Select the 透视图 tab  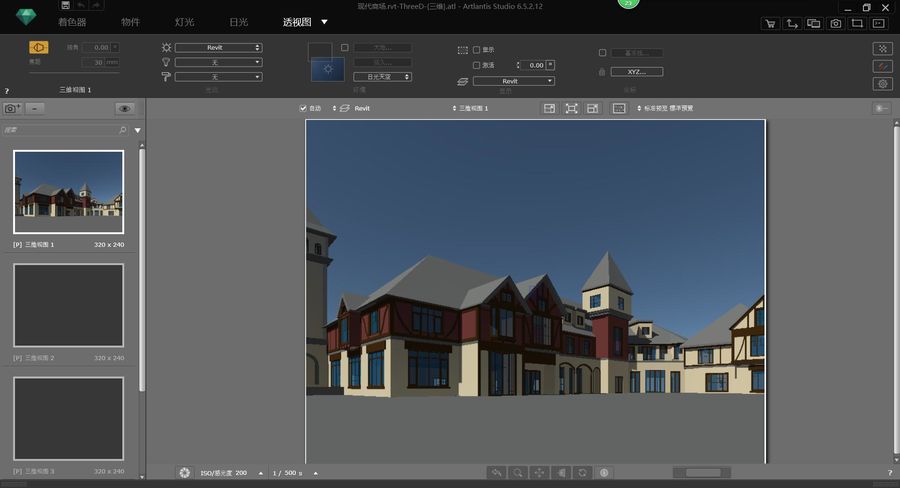click(x=297, y=22)
